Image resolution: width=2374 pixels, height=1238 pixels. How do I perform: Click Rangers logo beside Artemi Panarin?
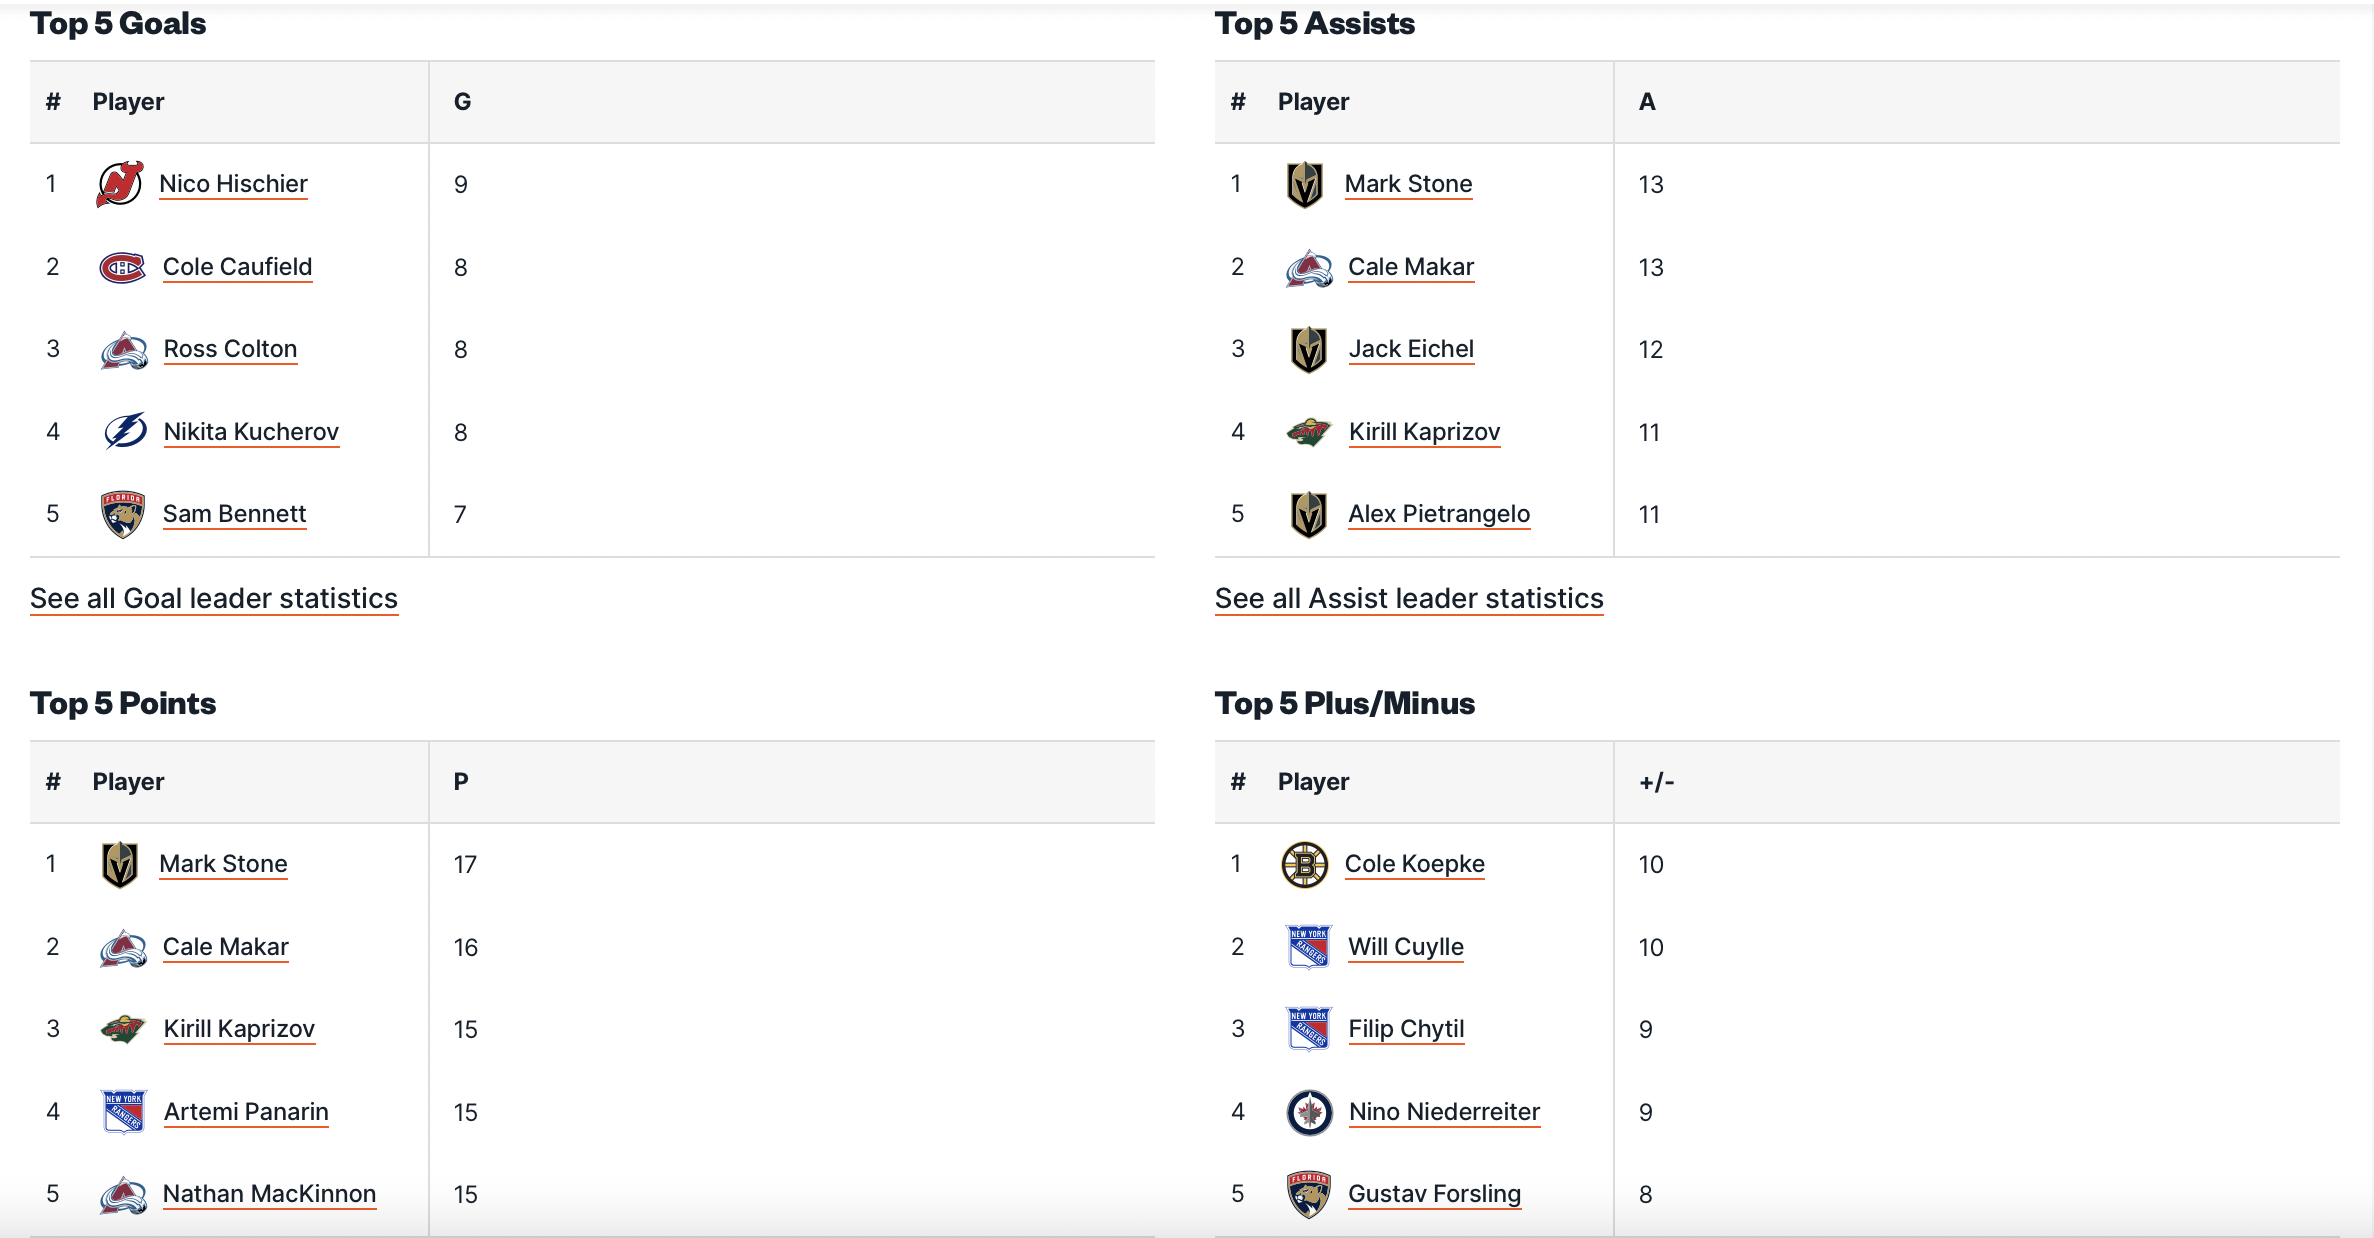pos(124,1112)
